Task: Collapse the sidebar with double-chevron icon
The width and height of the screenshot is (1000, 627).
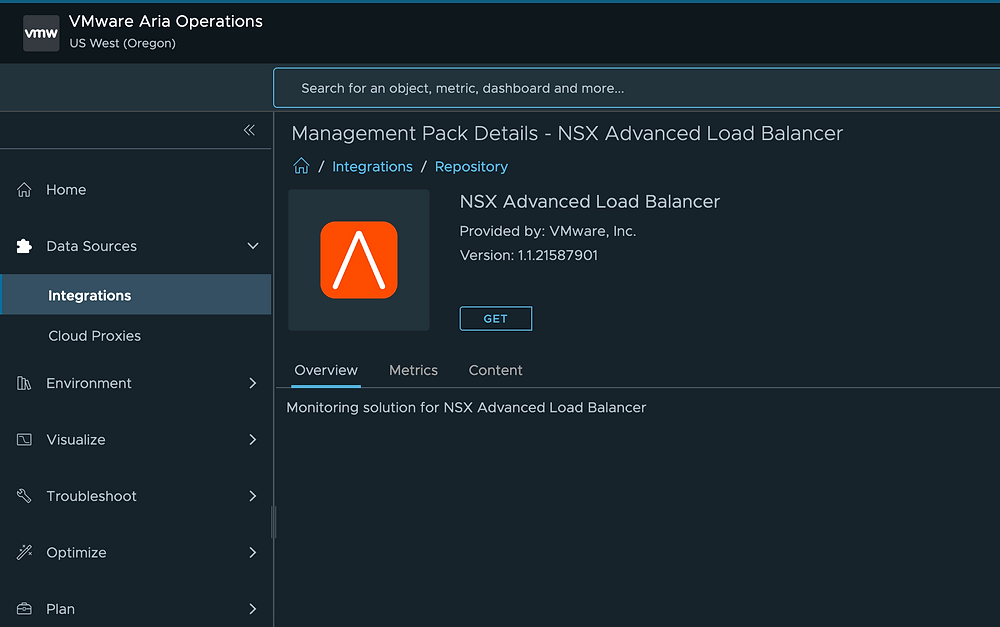Action: [249, 130]
